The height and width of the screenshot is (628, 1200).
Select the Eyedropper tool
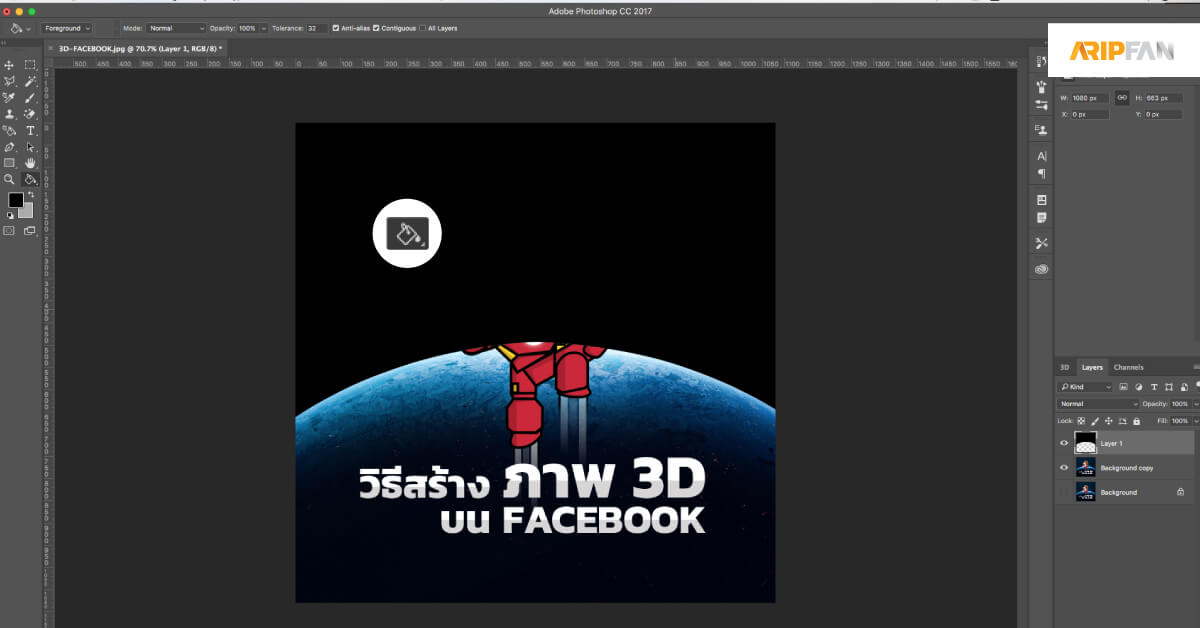coord(9,98)
